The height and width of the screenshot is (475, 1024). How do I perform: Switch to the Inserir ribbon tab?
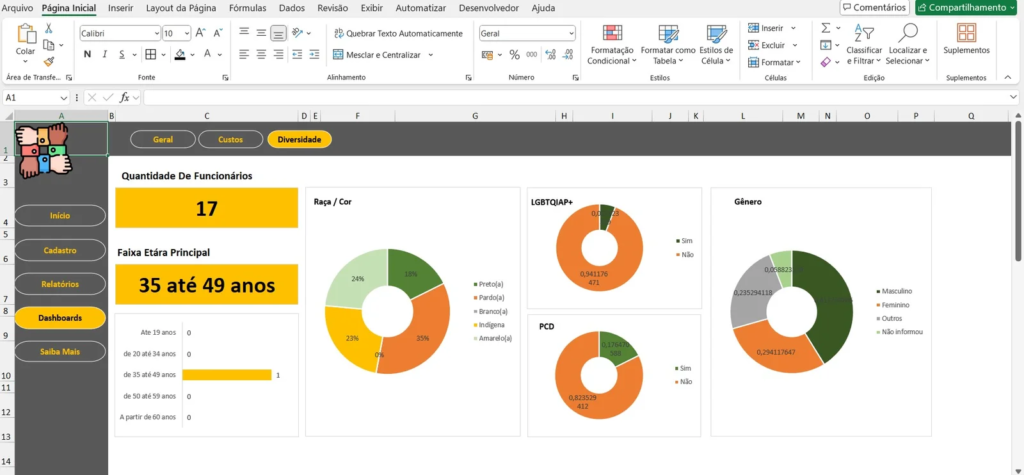click(x=120, y=8)
